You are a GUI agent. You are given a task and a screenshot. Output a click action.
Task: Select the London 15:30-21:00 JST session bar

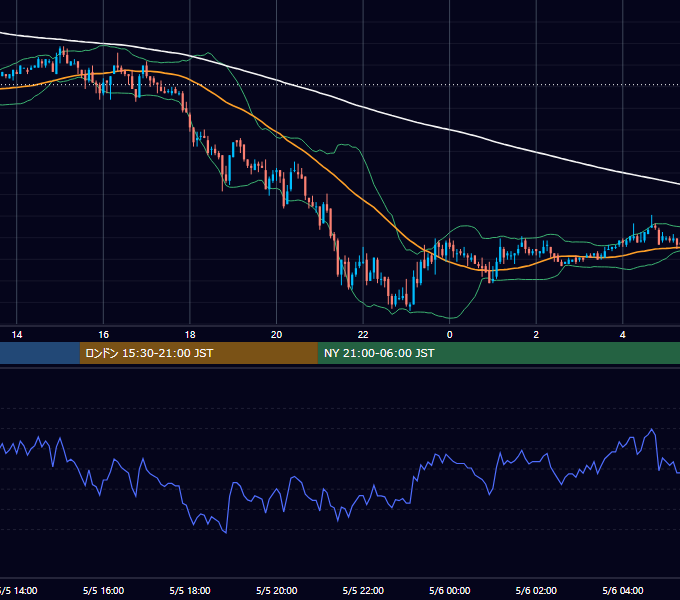click(x=199, y=353)
